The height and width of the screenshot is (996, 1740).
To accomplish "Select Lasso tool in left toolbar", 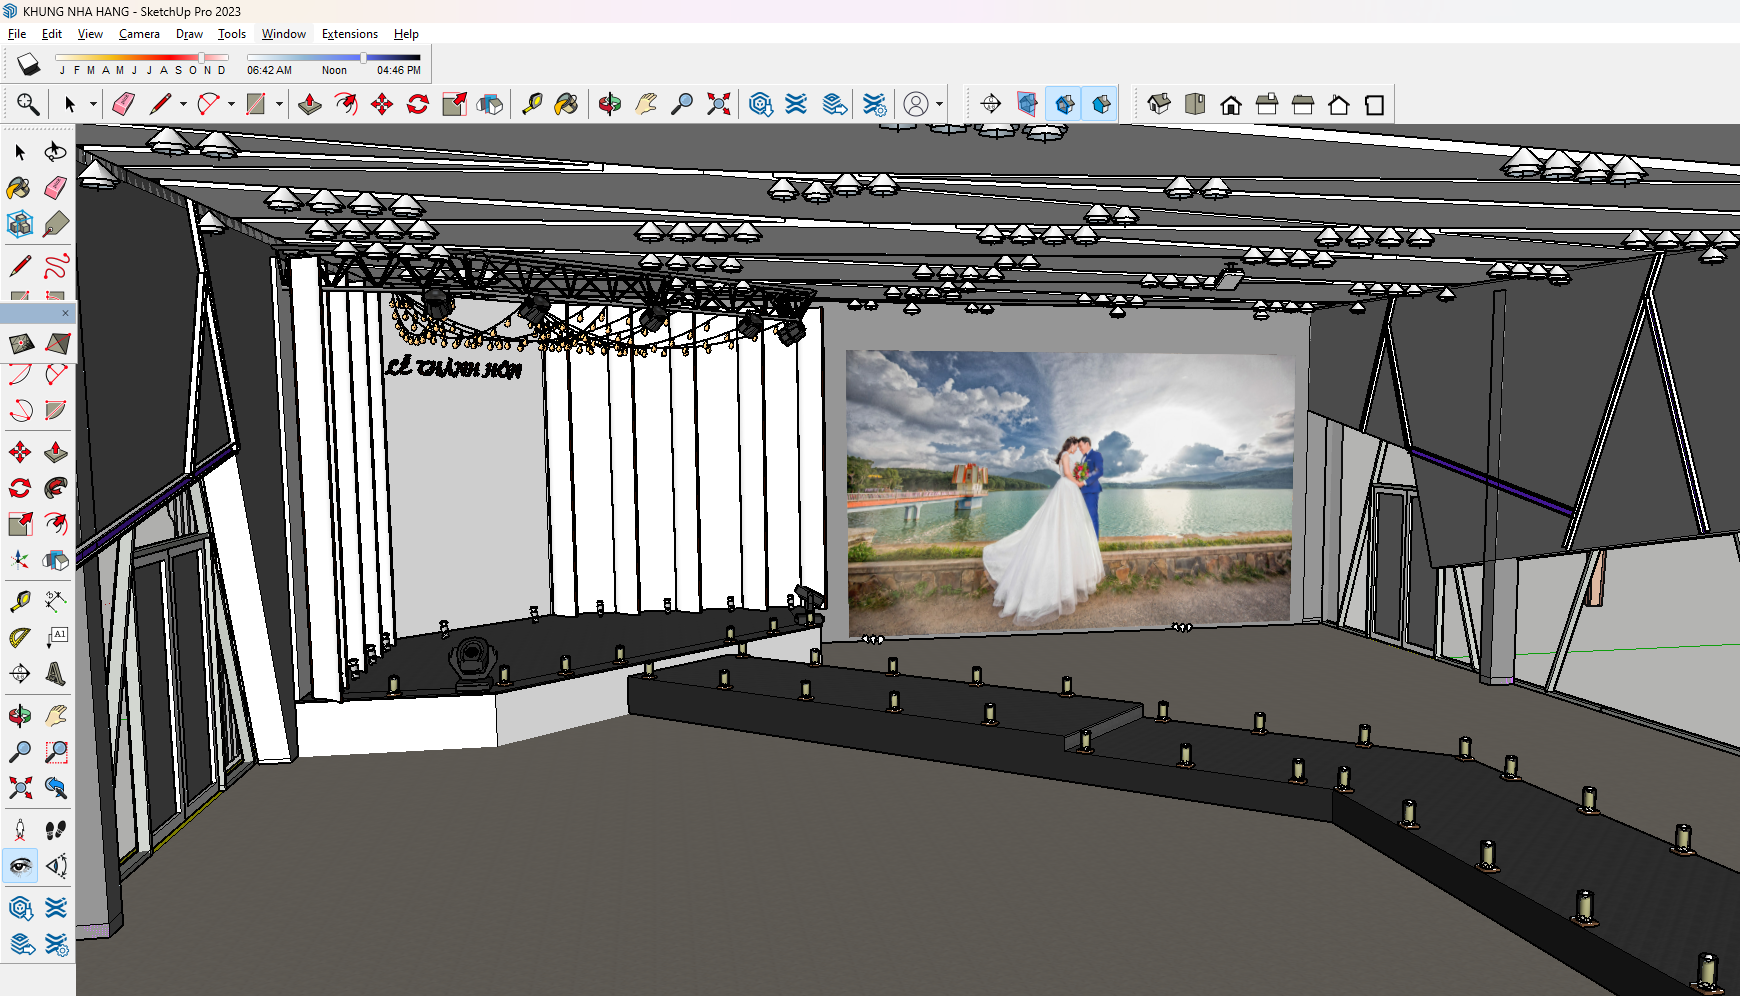I will [56, 152].
